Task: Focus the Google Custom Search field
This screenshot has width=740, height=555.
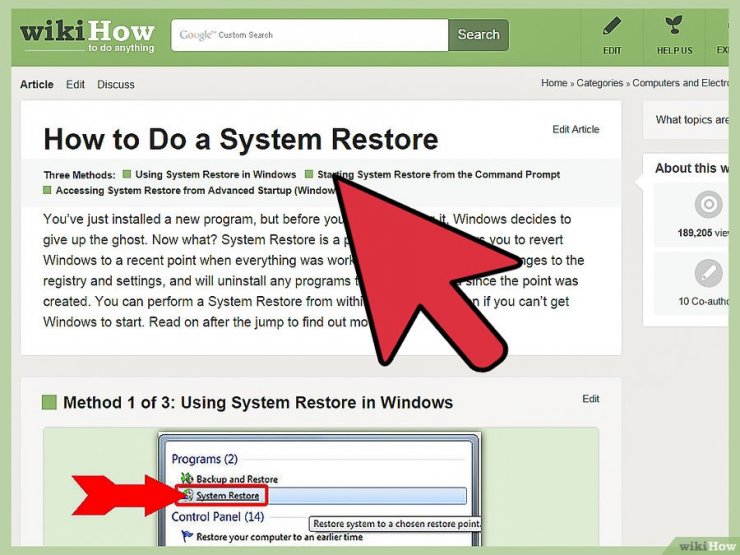Action: click(x=310, y=35)
